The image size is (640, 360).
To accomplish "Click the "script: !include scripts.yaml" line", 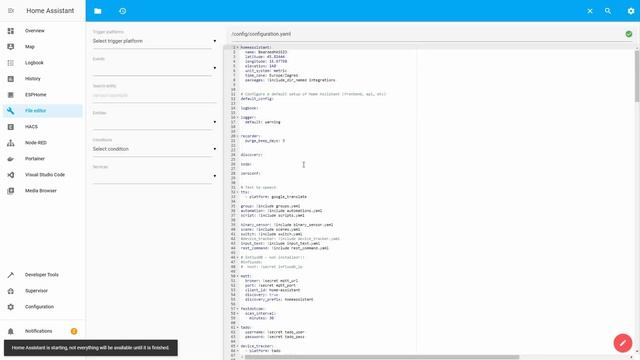I will 272,215.
